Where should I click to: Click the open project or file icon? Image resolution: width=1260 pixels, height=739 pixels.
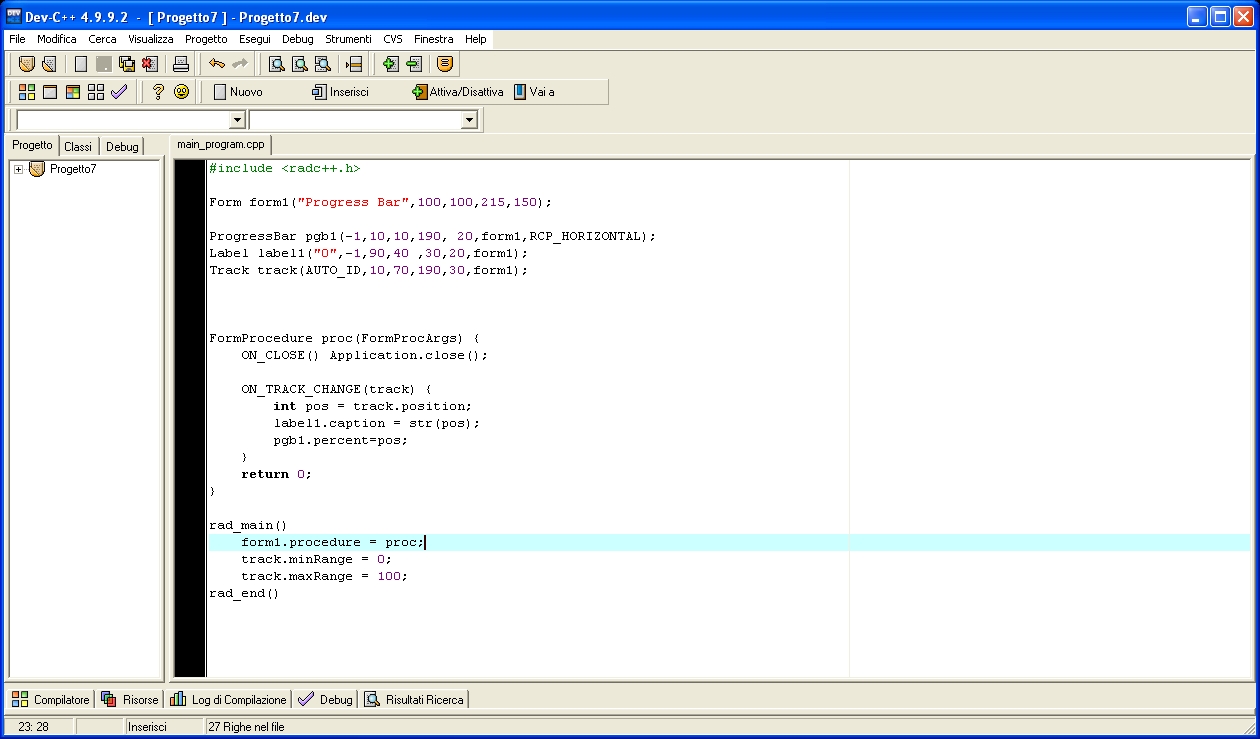coord(49,64)
